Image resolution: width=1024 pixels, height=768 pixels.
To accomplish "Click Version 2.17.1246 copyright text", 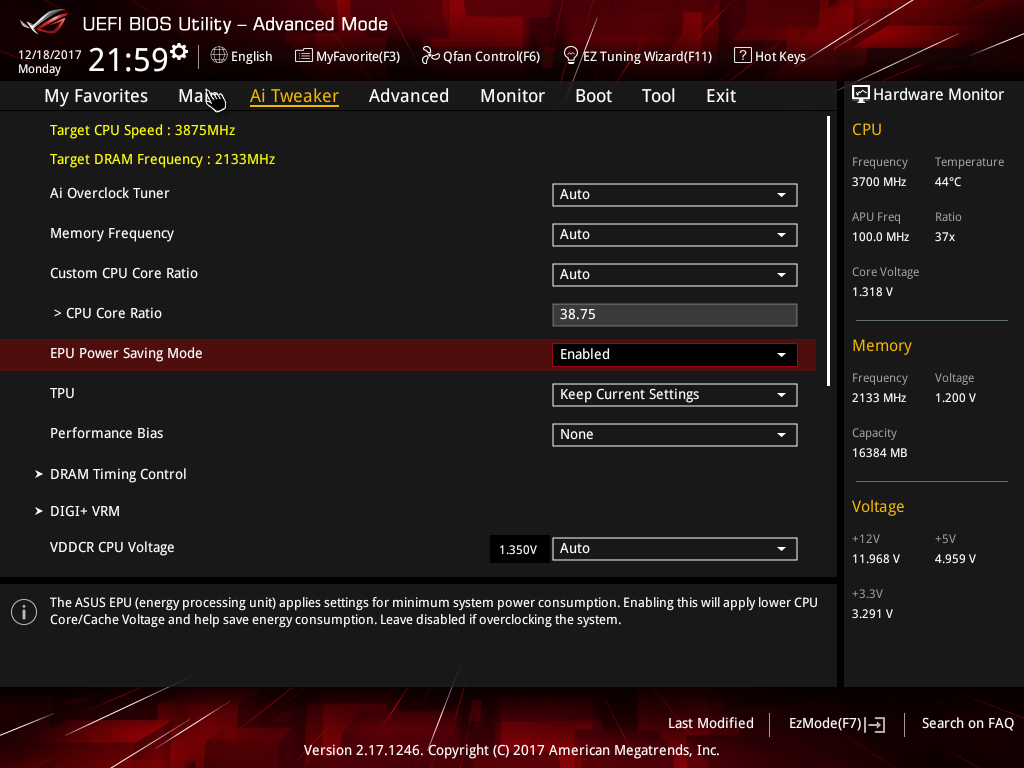I will 511,750.
